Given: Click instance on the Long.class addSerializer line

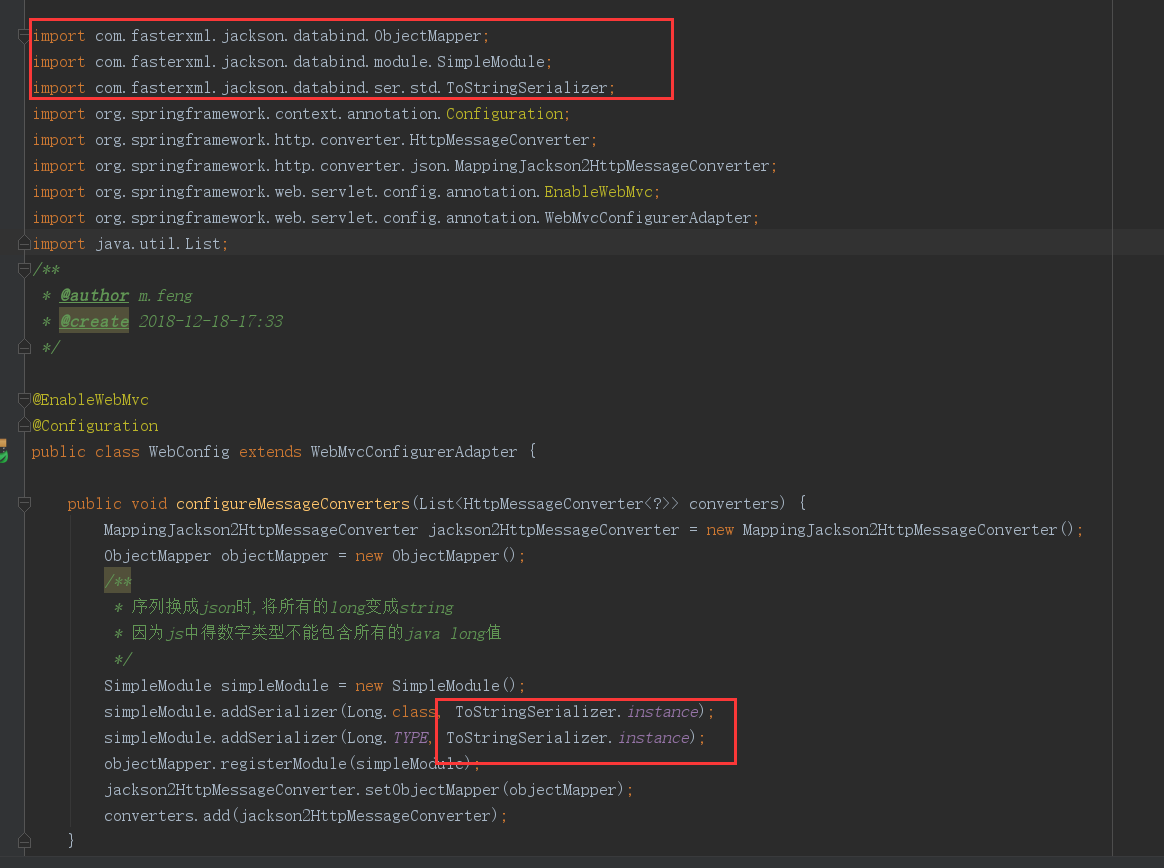Looking at the screenshot, I should pos(663,711).
